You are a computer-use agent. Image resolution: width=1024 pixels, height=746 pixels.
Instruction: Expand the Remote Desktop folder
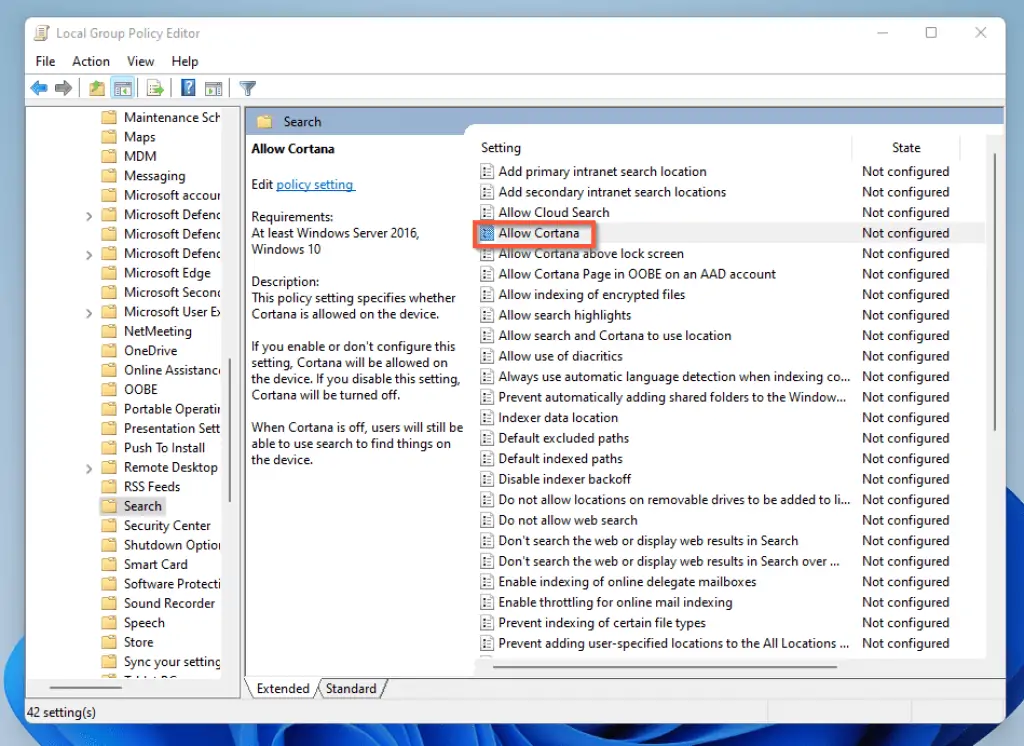pyautogui.click(x=91, y=467)
